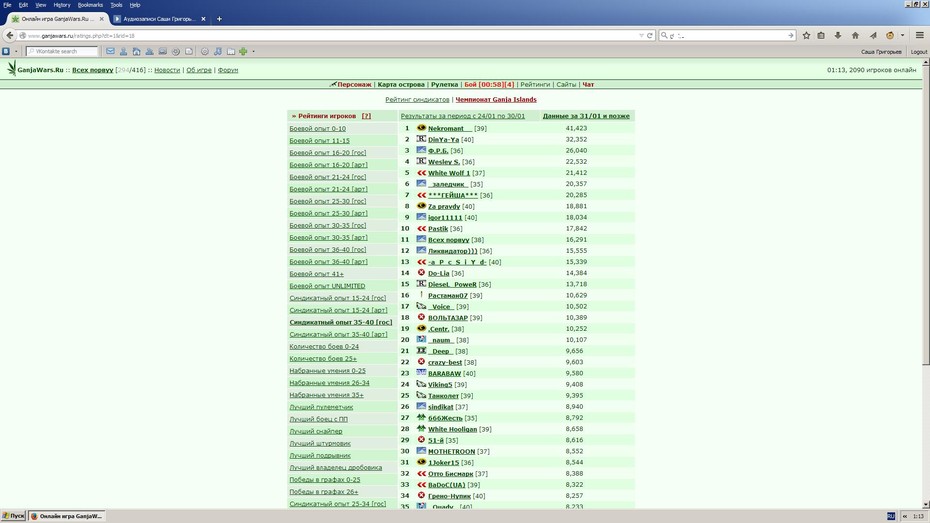
Task: Open the Персонаж link in game menu
Action: 354,85
